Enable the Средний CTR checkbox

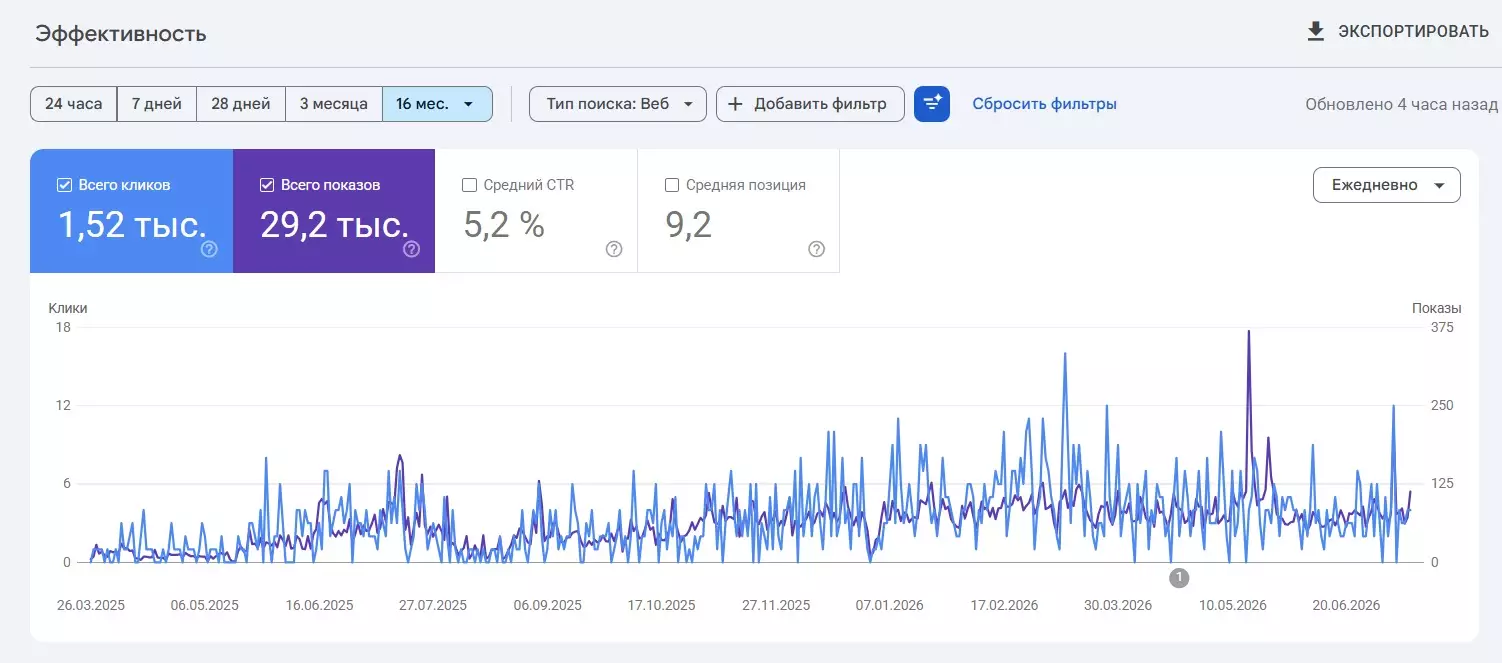coord(469,185)
